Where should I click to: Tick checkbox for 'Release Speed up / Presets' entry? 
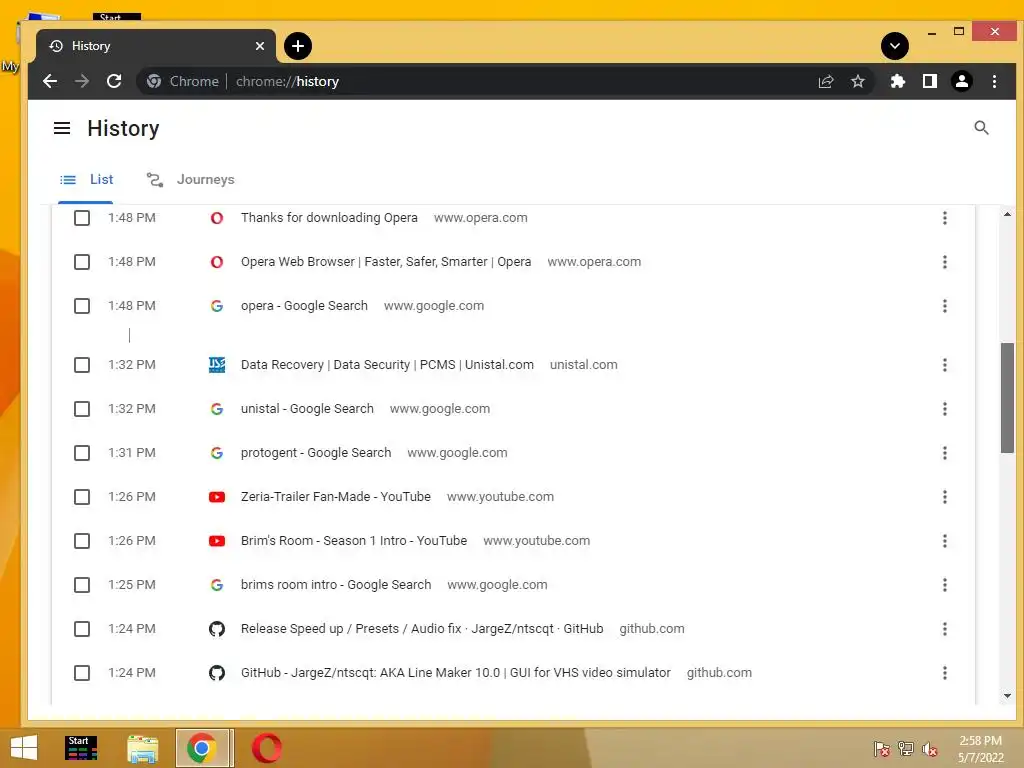pyautogui.click(x=82, y=629)
